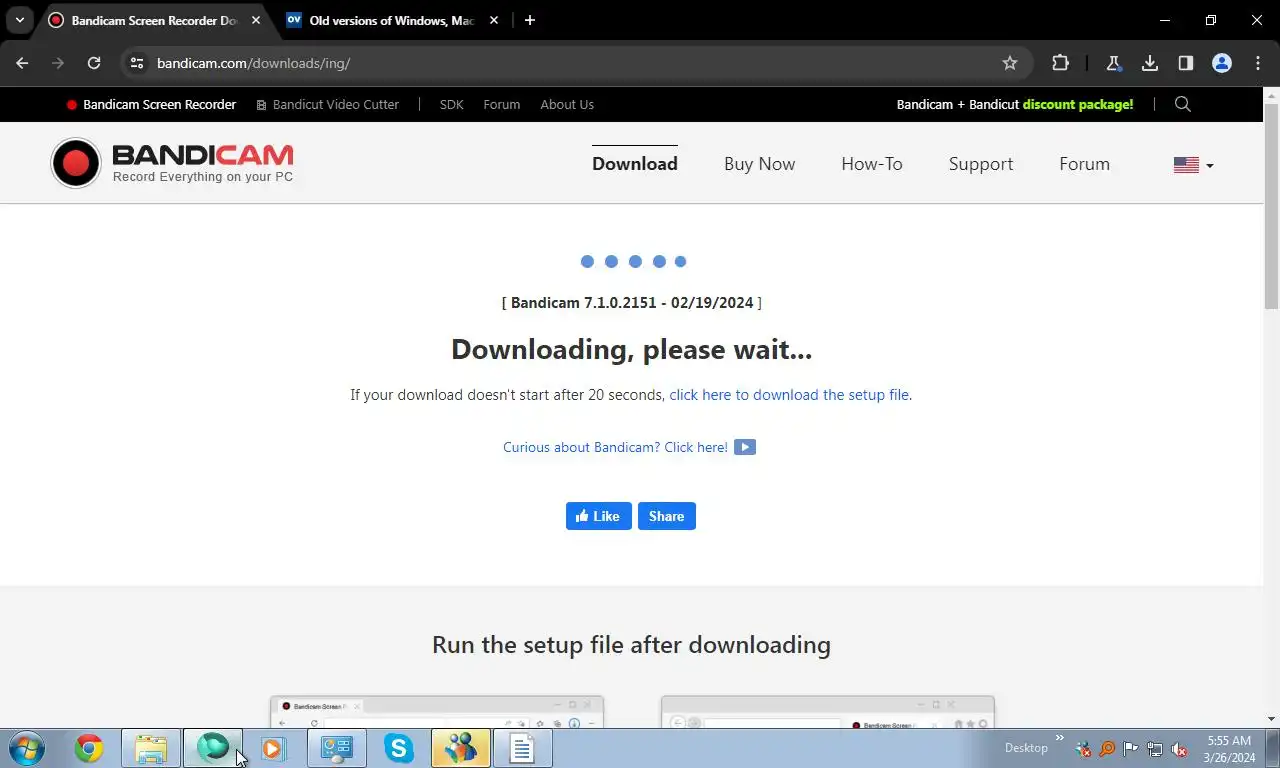Image resolution: width=1280 pixels, height=768 pixels.
Task: Select the How-To menu item
Action: point(872,164)
